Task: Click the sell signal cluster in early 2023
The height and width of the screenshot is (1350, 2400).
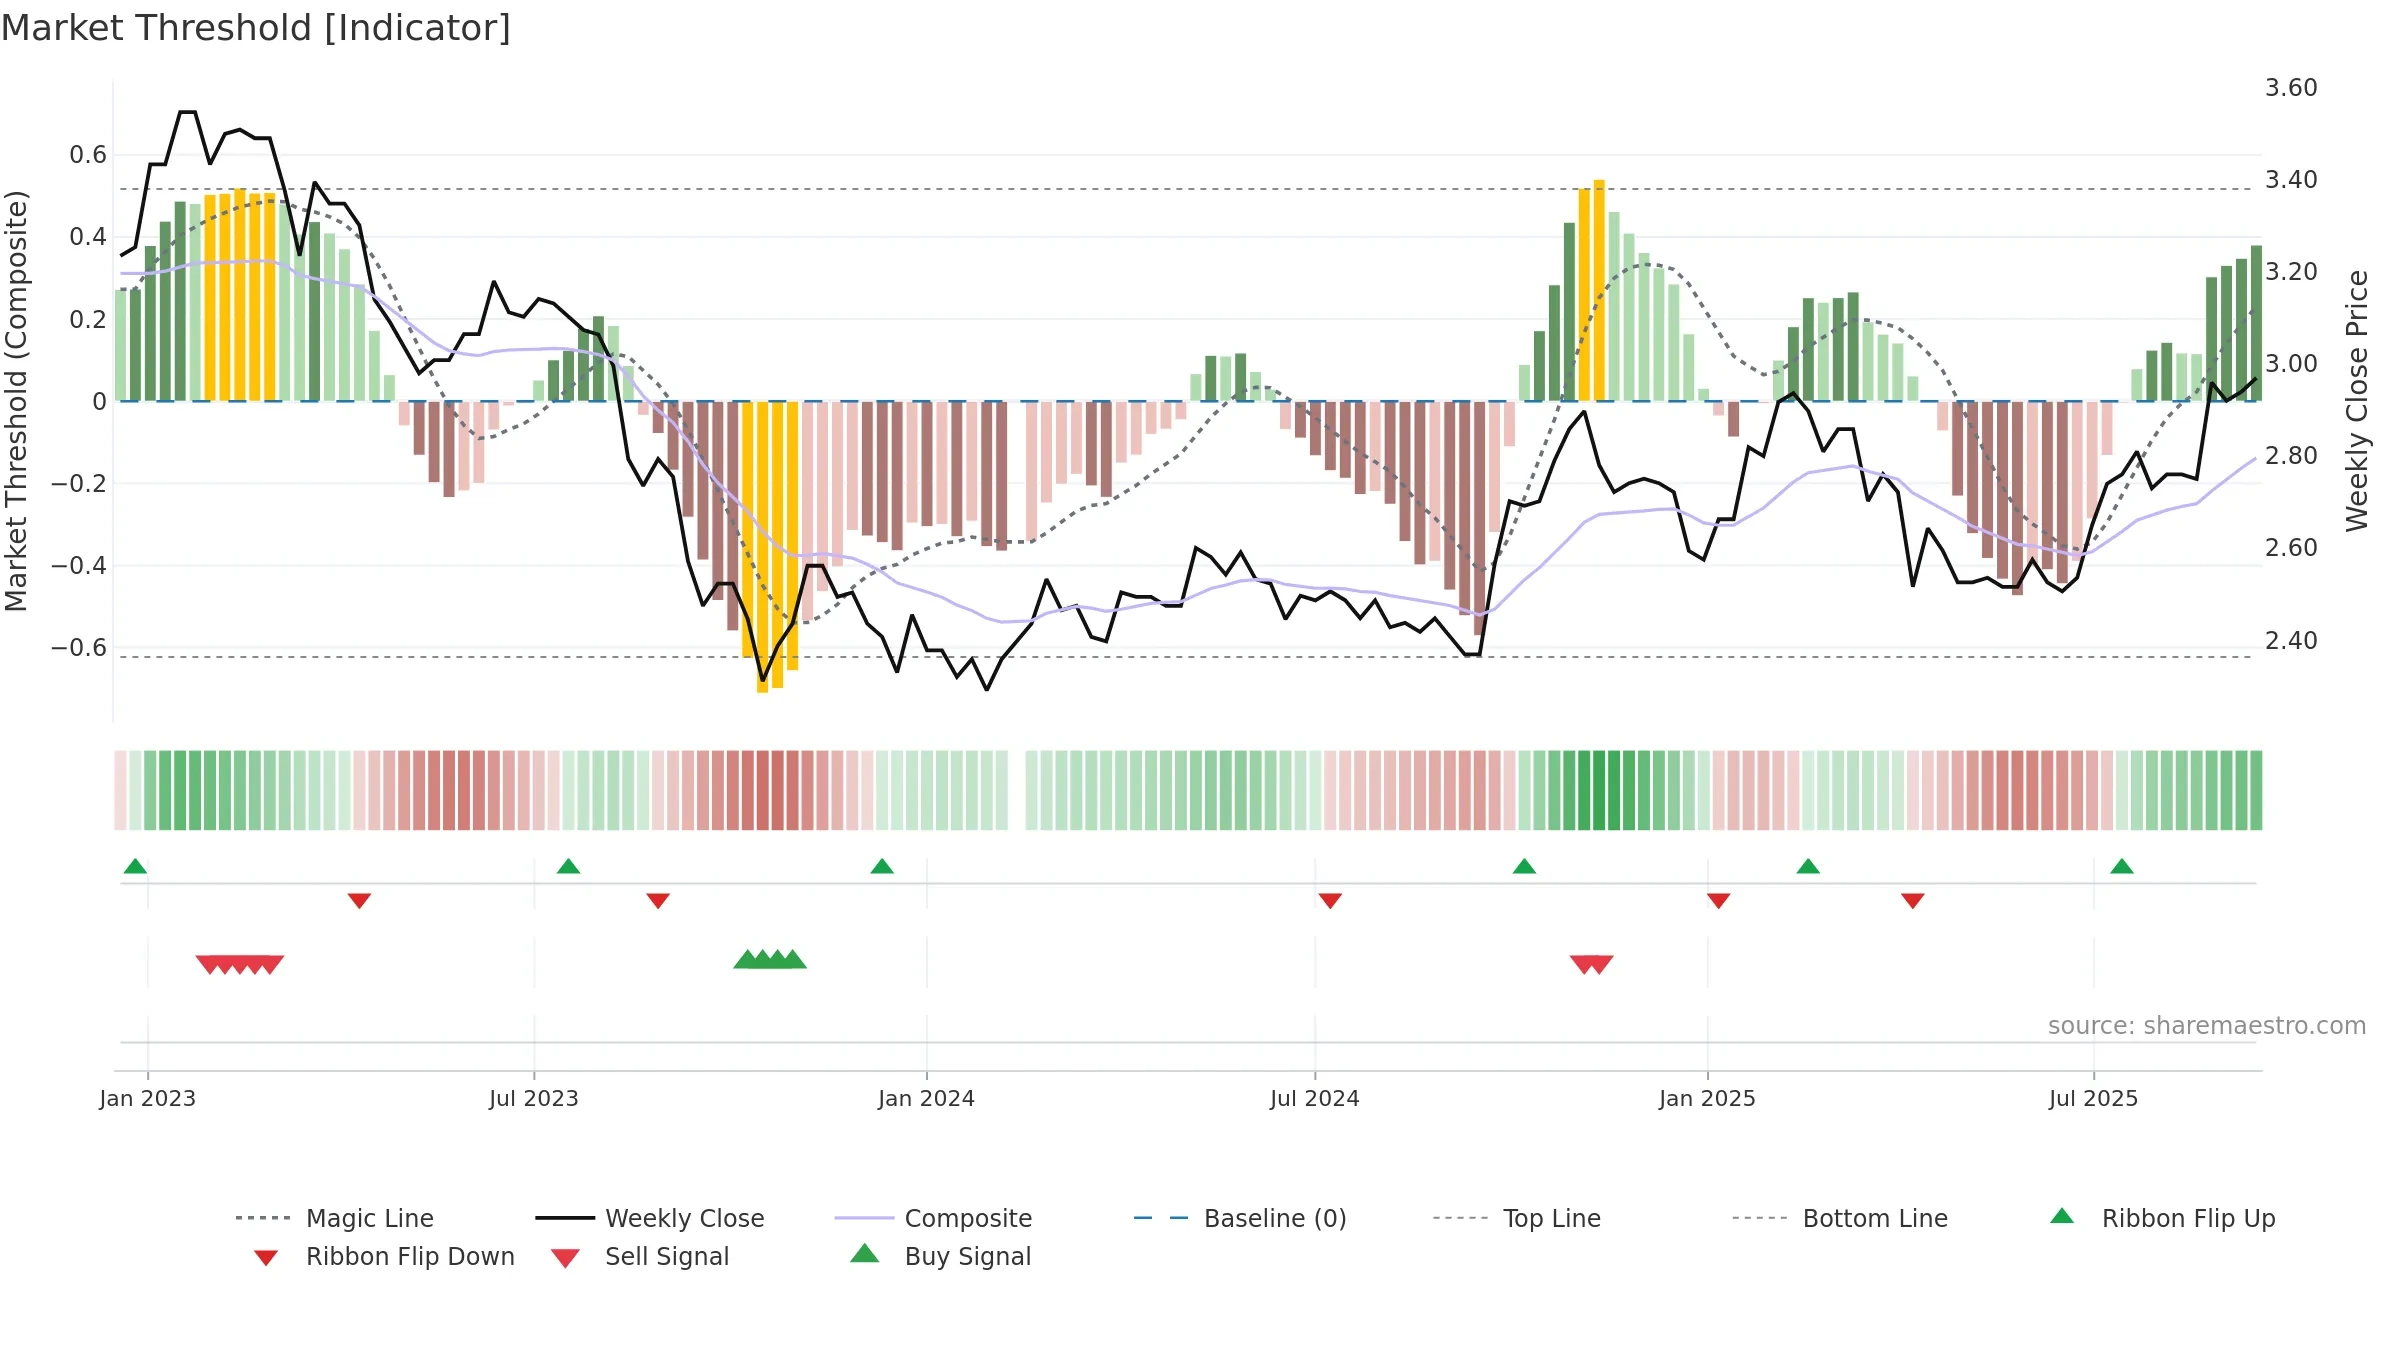Action: pos(240,964)
